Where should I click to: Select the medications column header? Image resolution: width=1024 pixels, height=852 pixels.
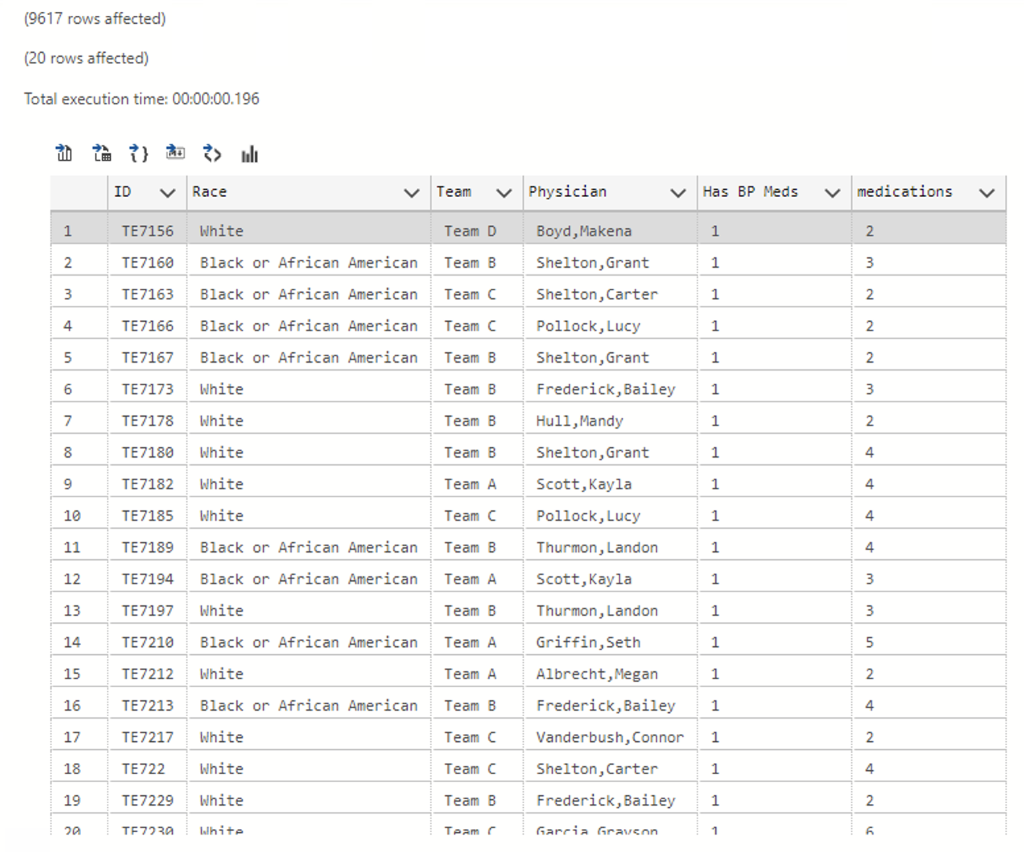coord(929,193)
